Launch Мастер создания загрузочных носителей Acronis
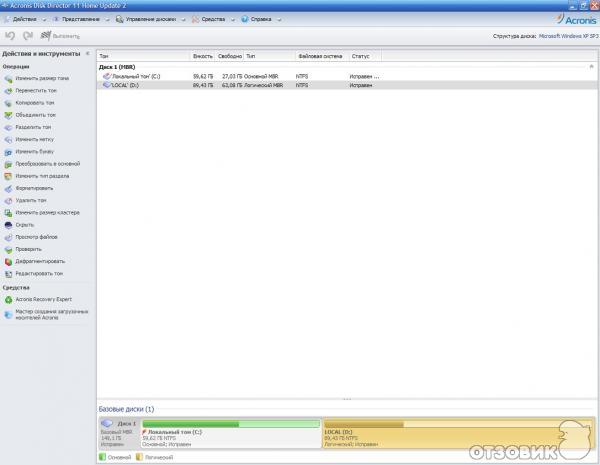Screen dimensions: 600x465 pos(46,314)
